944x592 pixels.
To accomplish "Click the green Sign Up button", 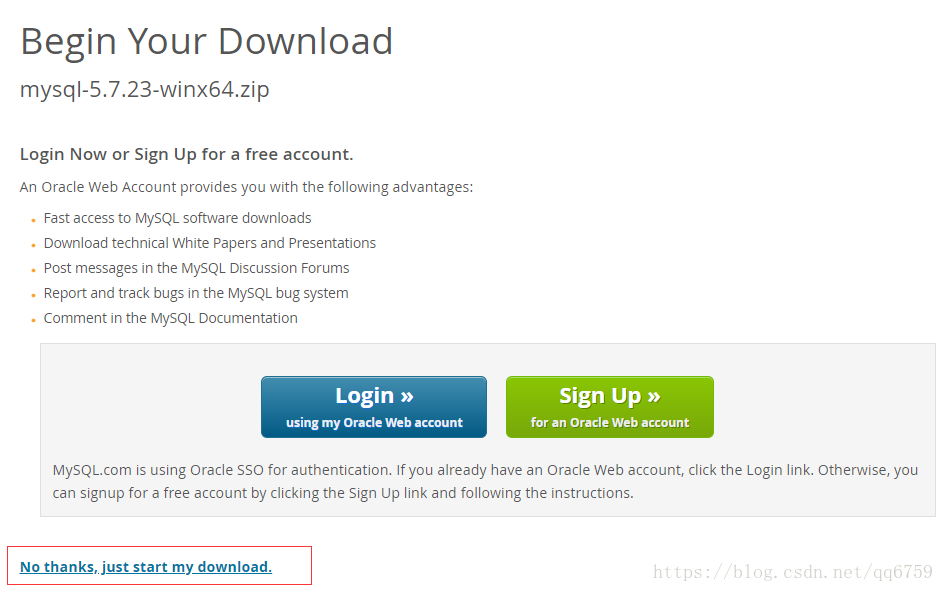I will pyautogui.click(x=610, y=407).
